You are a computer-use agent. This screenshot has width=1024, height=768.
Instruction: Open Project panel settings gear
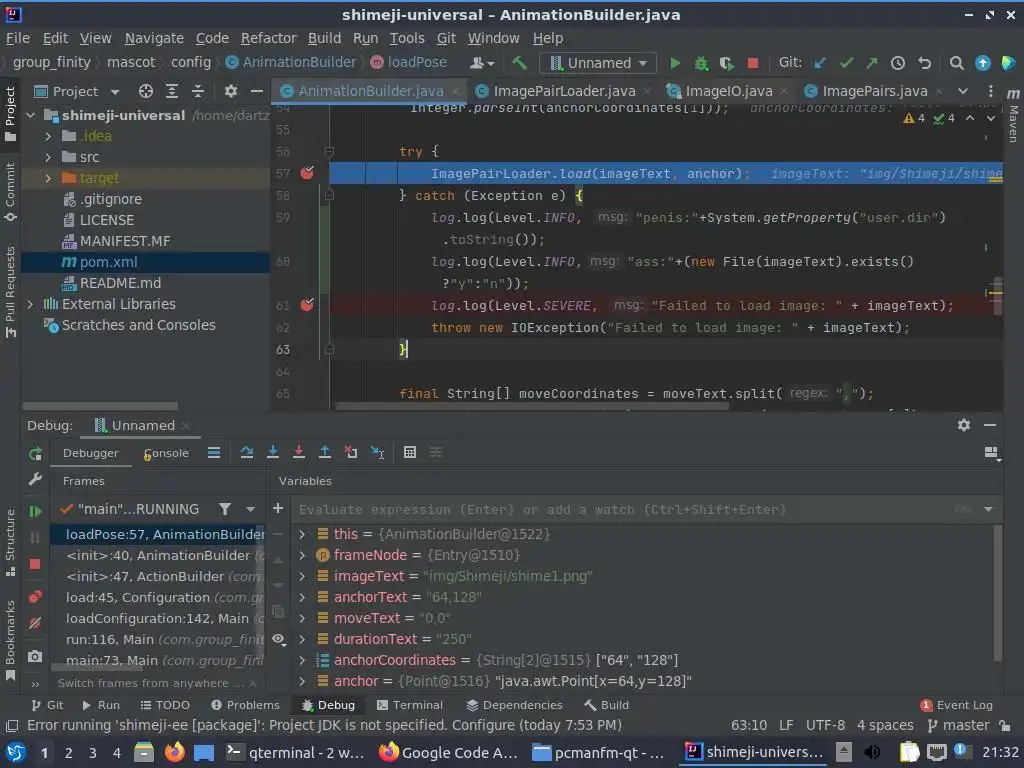tap(231, 91)
